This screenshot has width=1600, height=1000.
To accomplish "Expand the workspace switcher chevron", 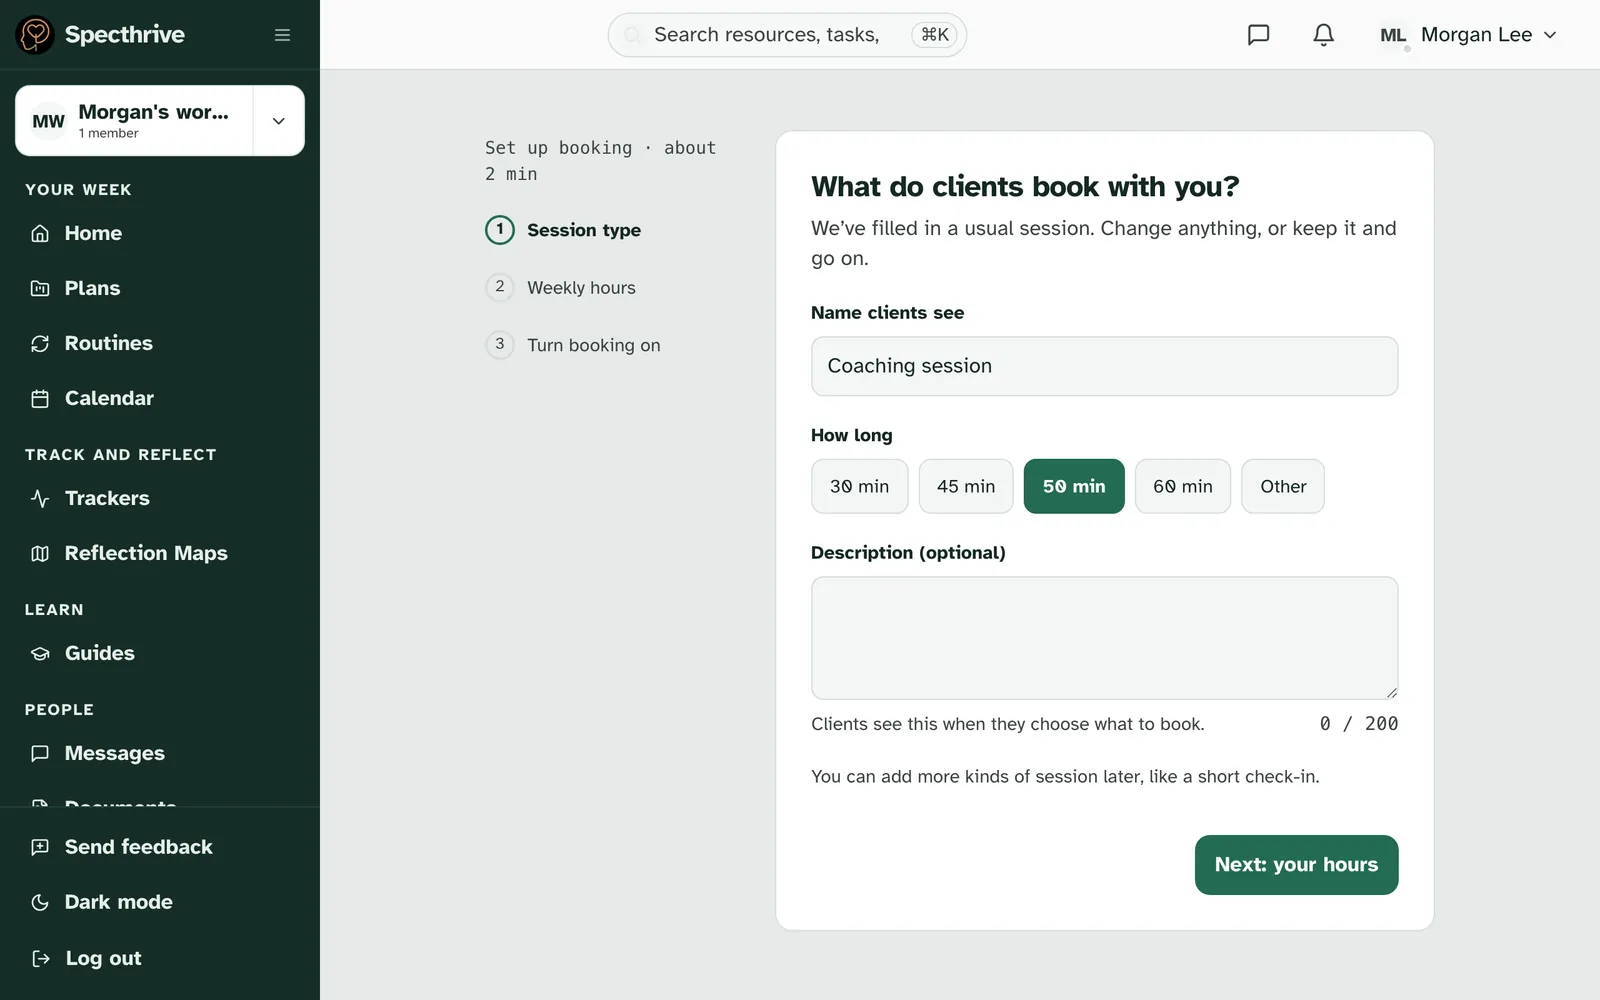I will pyautogui.click(x=279, y=121).
